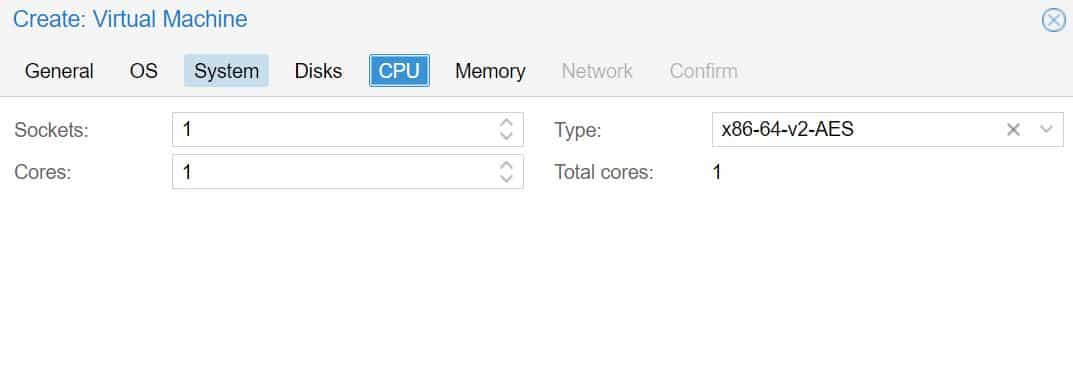Decrease the Cores value with down arrow
Screen dimensions: 1073x367
point(506,178)
